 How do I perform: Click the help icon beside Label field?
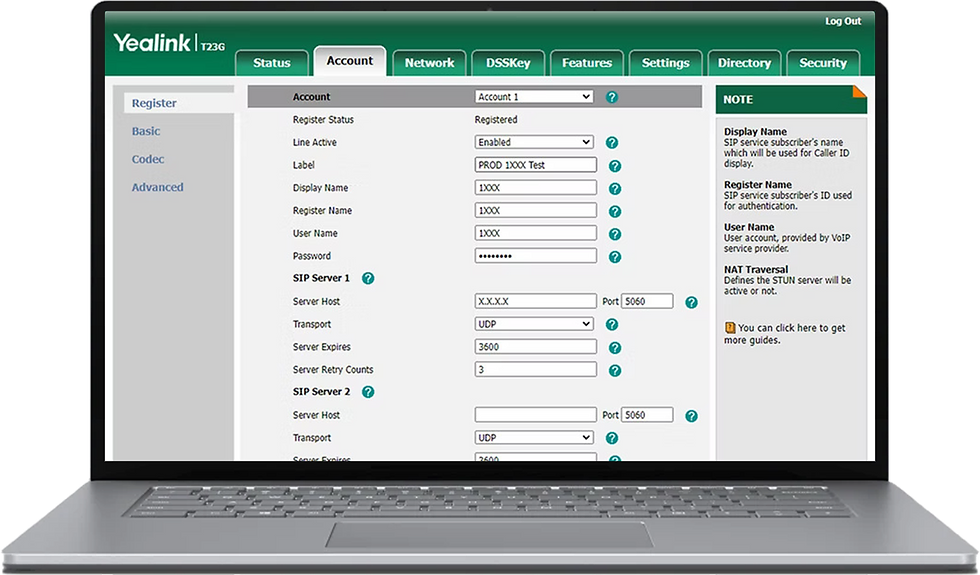[615, 166]
